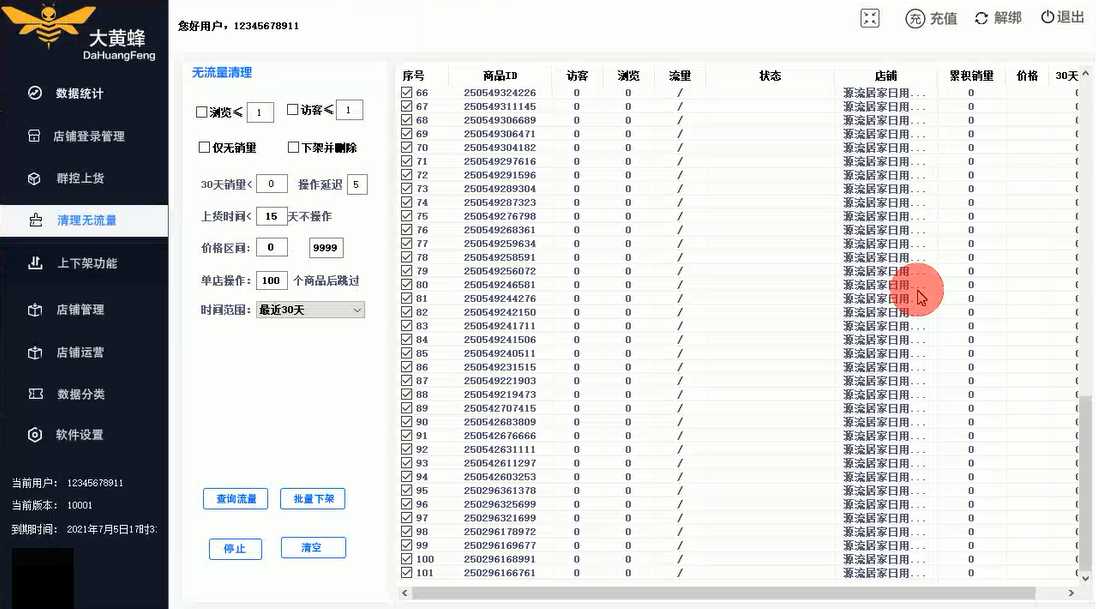Viewport: 1096px width, 609px height.
Task: Click the fullscreen shrink icon at top
Action: tap(870, 18)
